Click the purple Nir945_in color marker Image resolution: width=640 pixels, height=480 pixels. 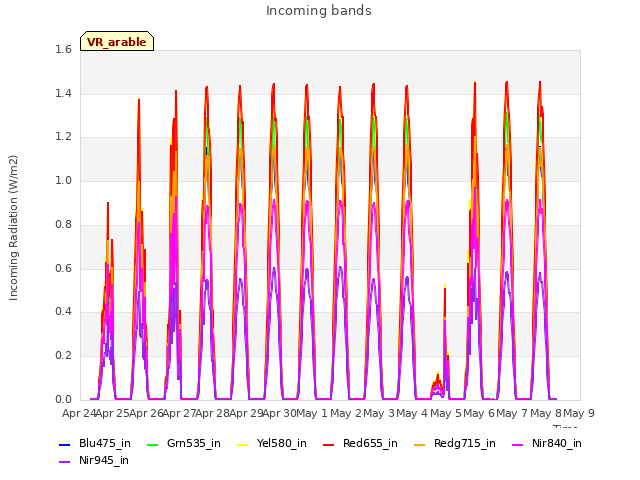64,462
